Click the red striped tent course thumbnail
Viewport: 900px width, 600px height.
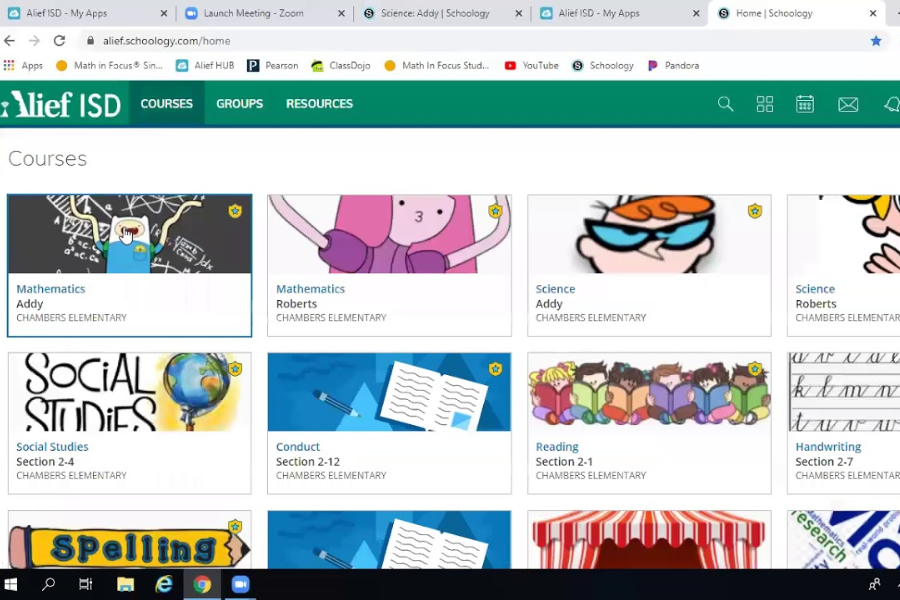pos(649,540)
